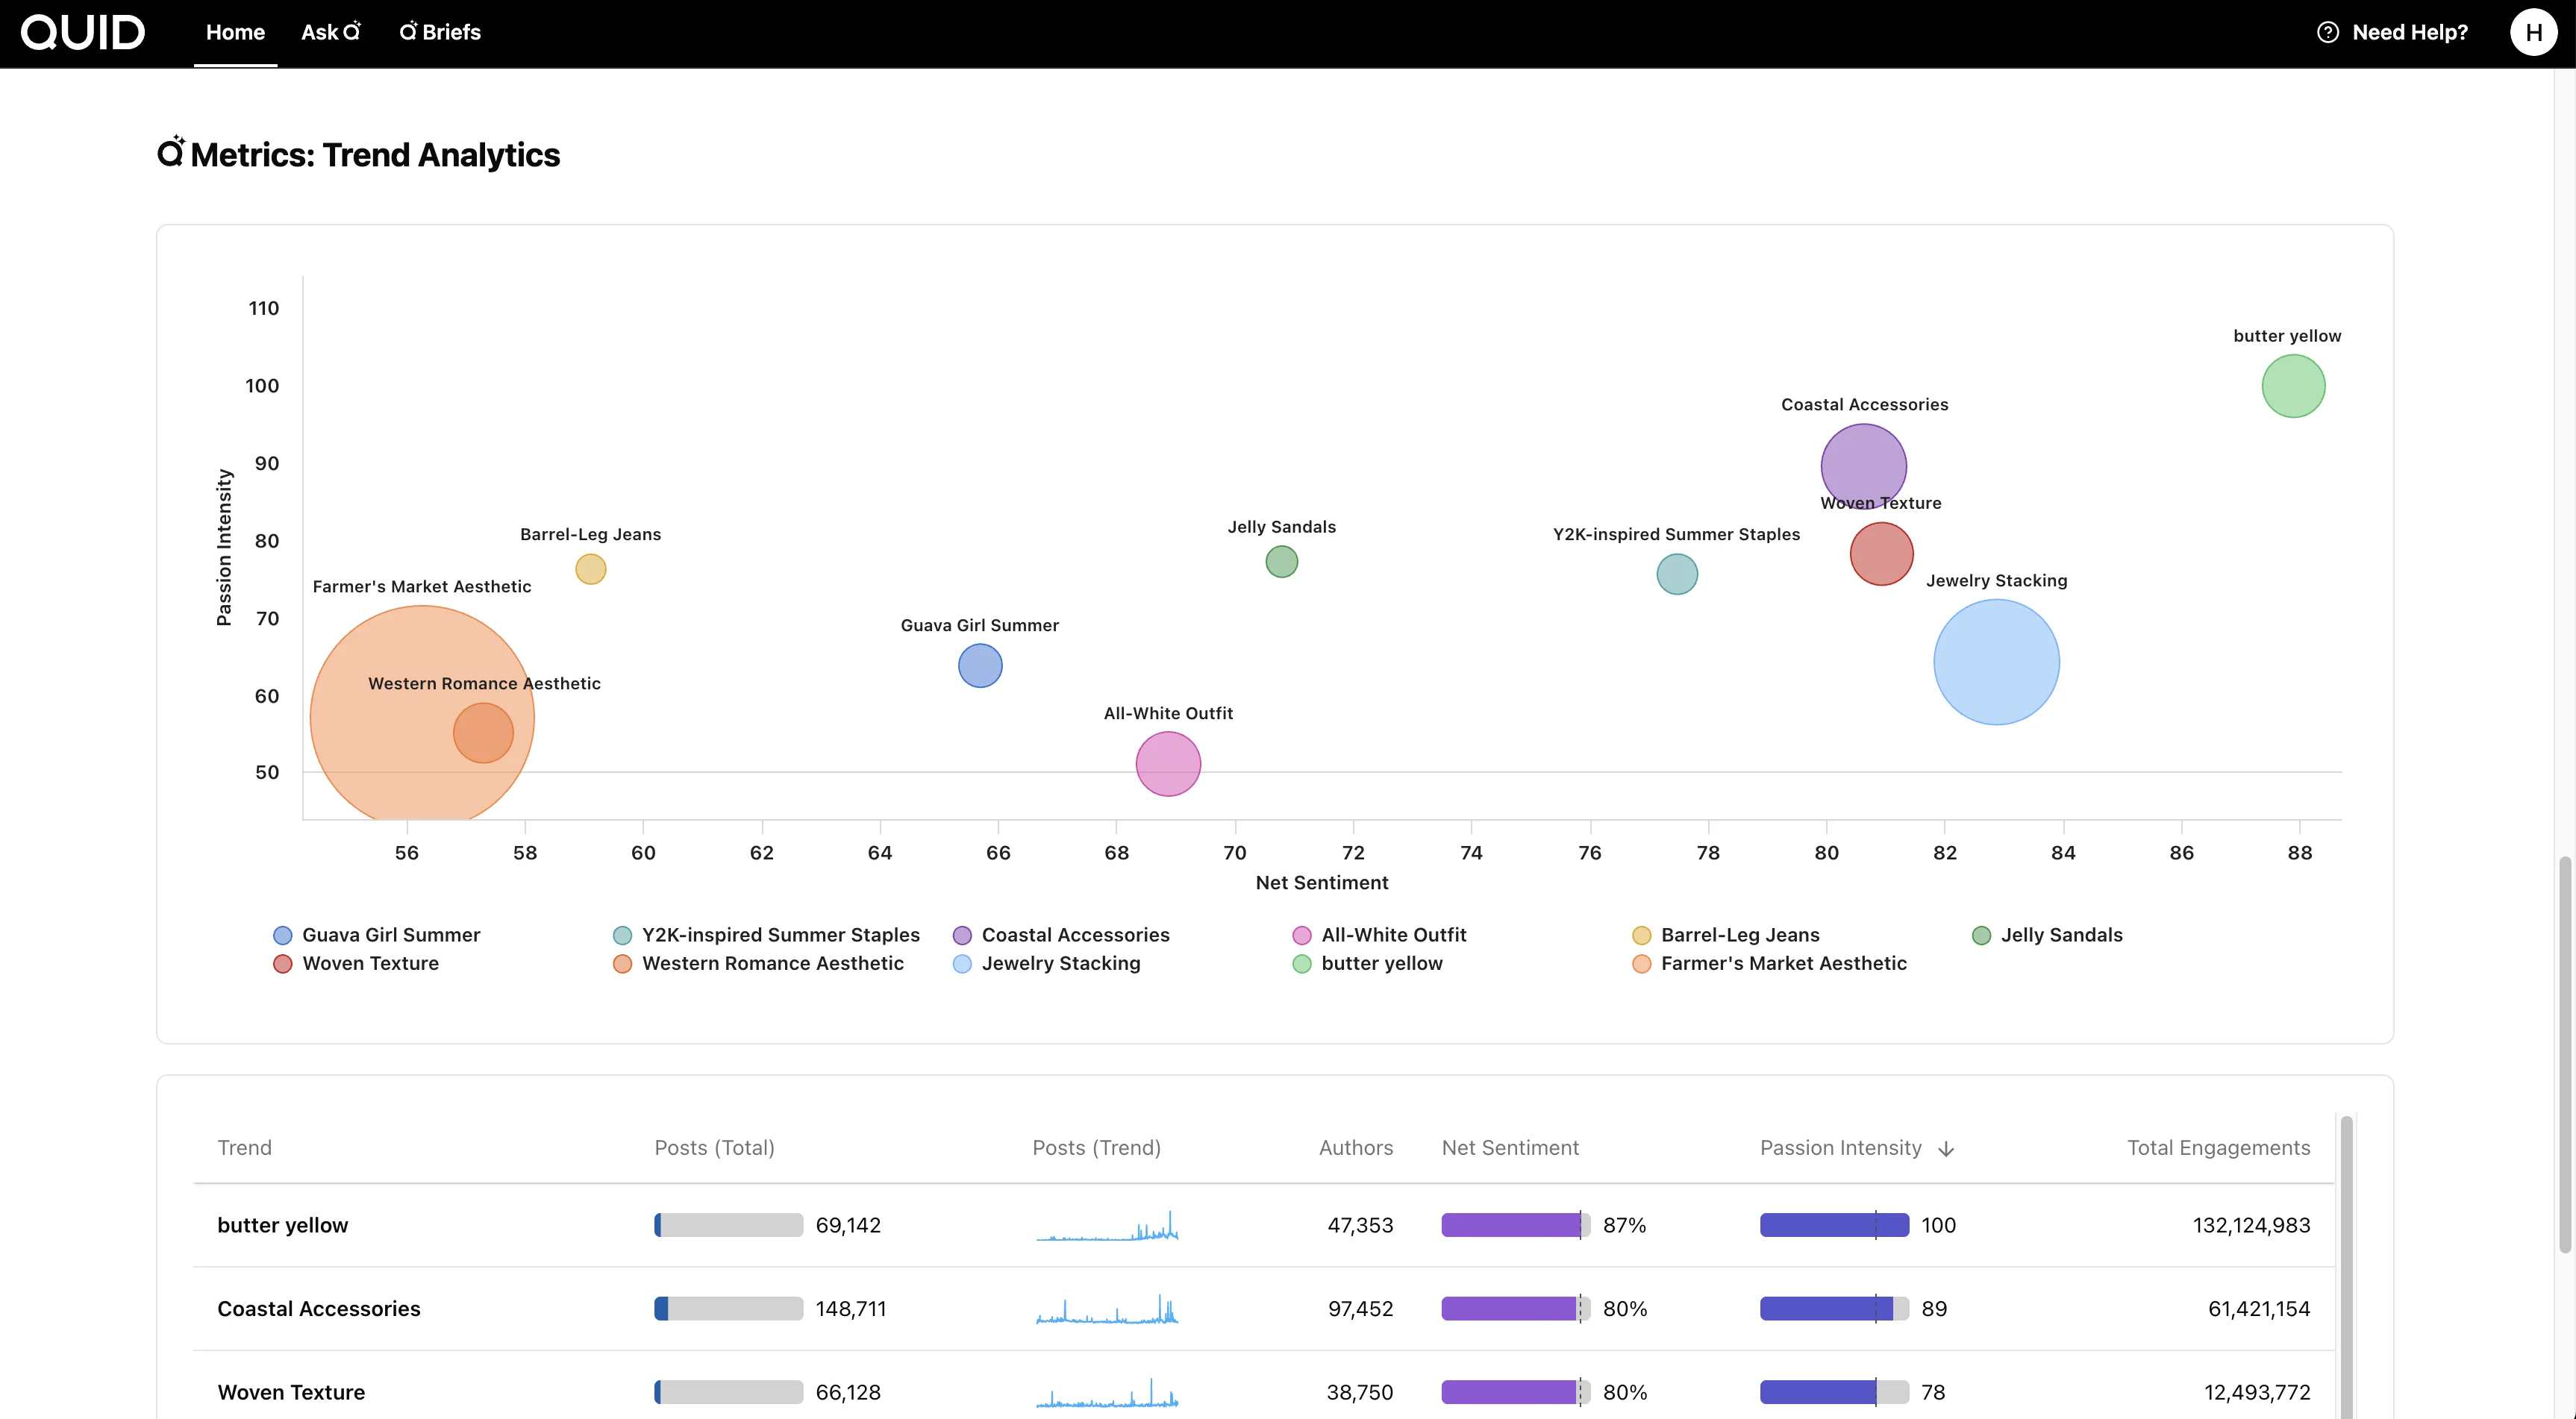Sort table by Net Sentiment header

[1509, 1148]
